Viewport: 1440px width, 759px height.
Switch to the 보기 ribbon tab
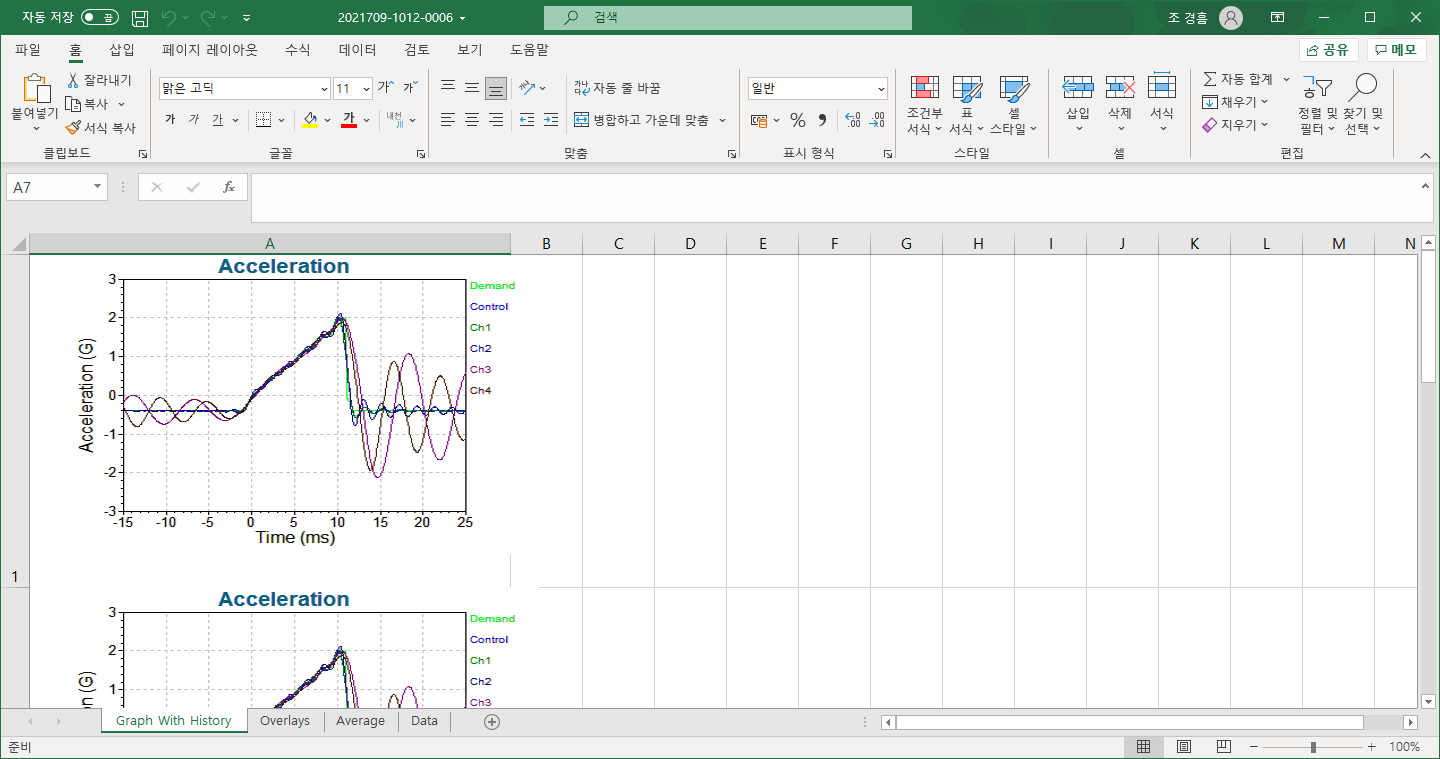(469, 50)
